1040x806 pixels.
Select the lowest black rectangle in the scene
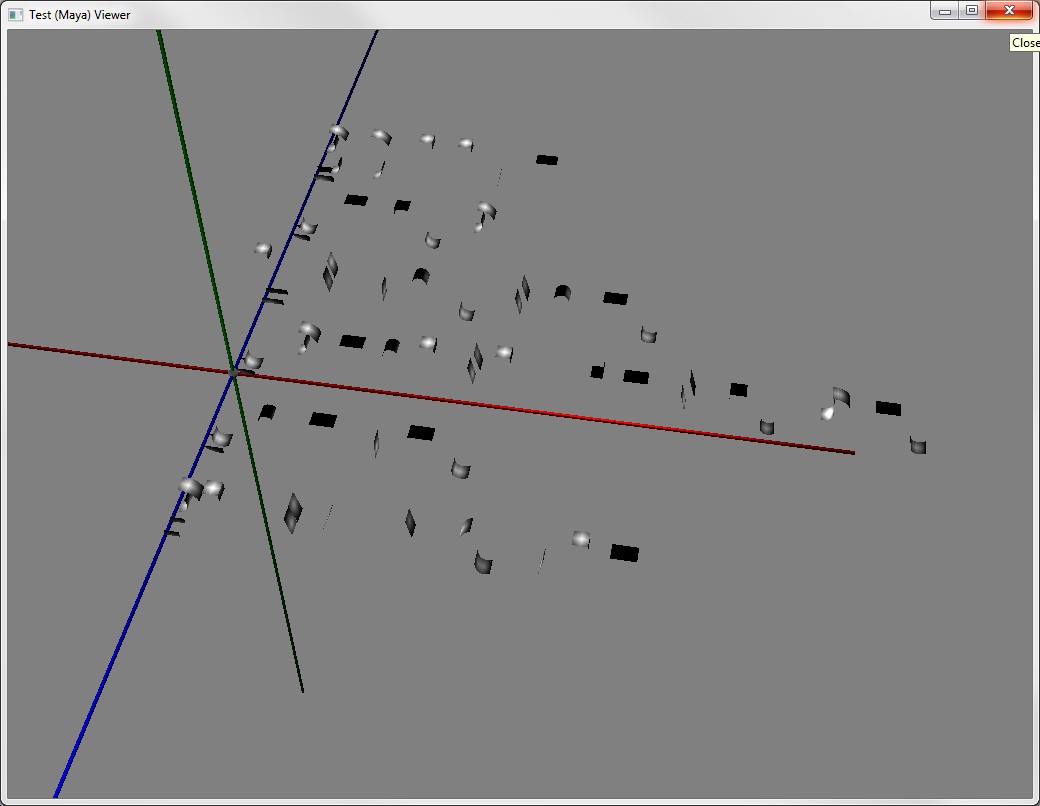(x=624, y=553)
